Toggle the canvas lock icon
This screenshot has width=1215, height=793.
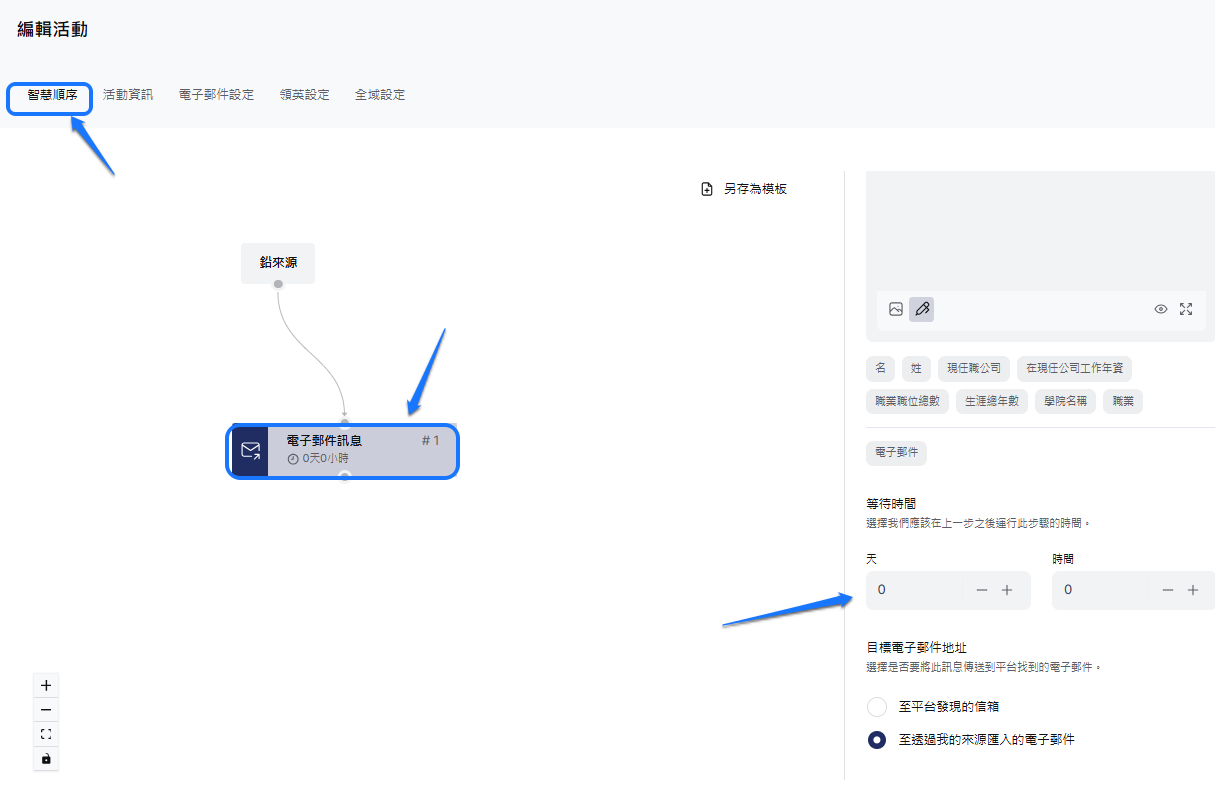[46, 759]
